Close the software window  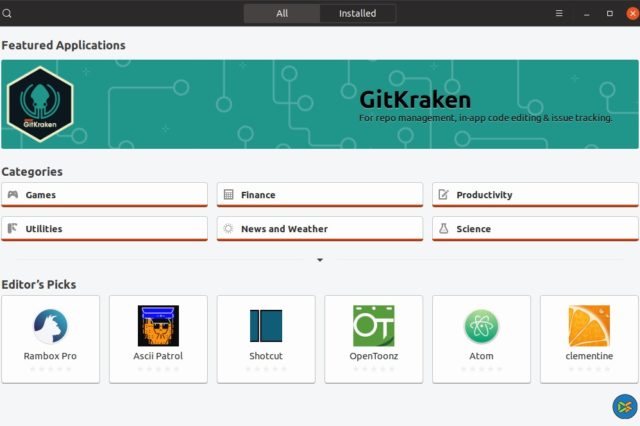pyautogui.click(x=633, y=13)
